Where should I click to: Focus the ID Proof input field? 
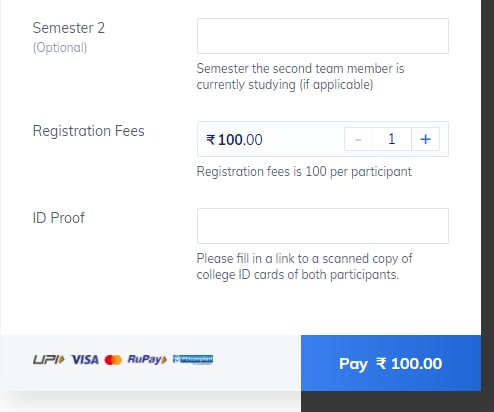point(323,226)
